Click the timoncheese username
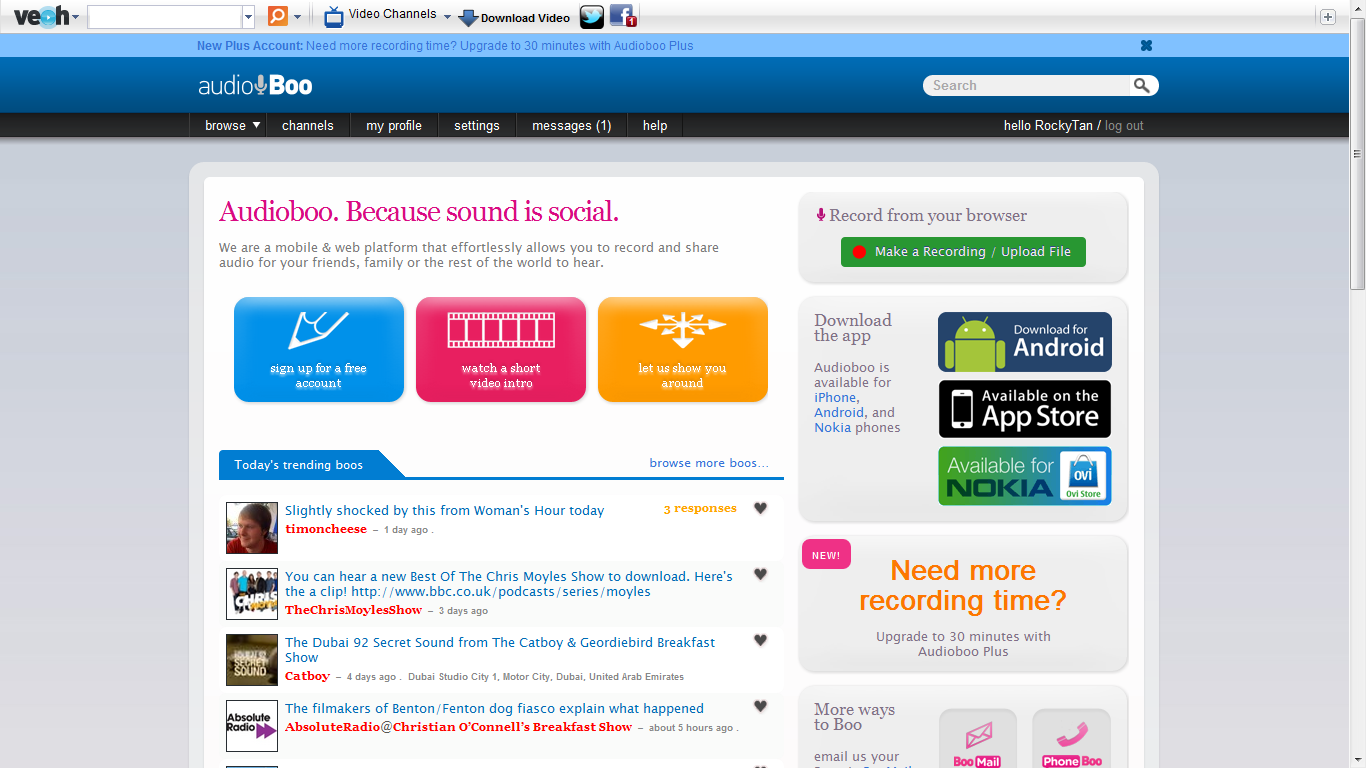1366x768 pixels. click(x=326, y=529)
